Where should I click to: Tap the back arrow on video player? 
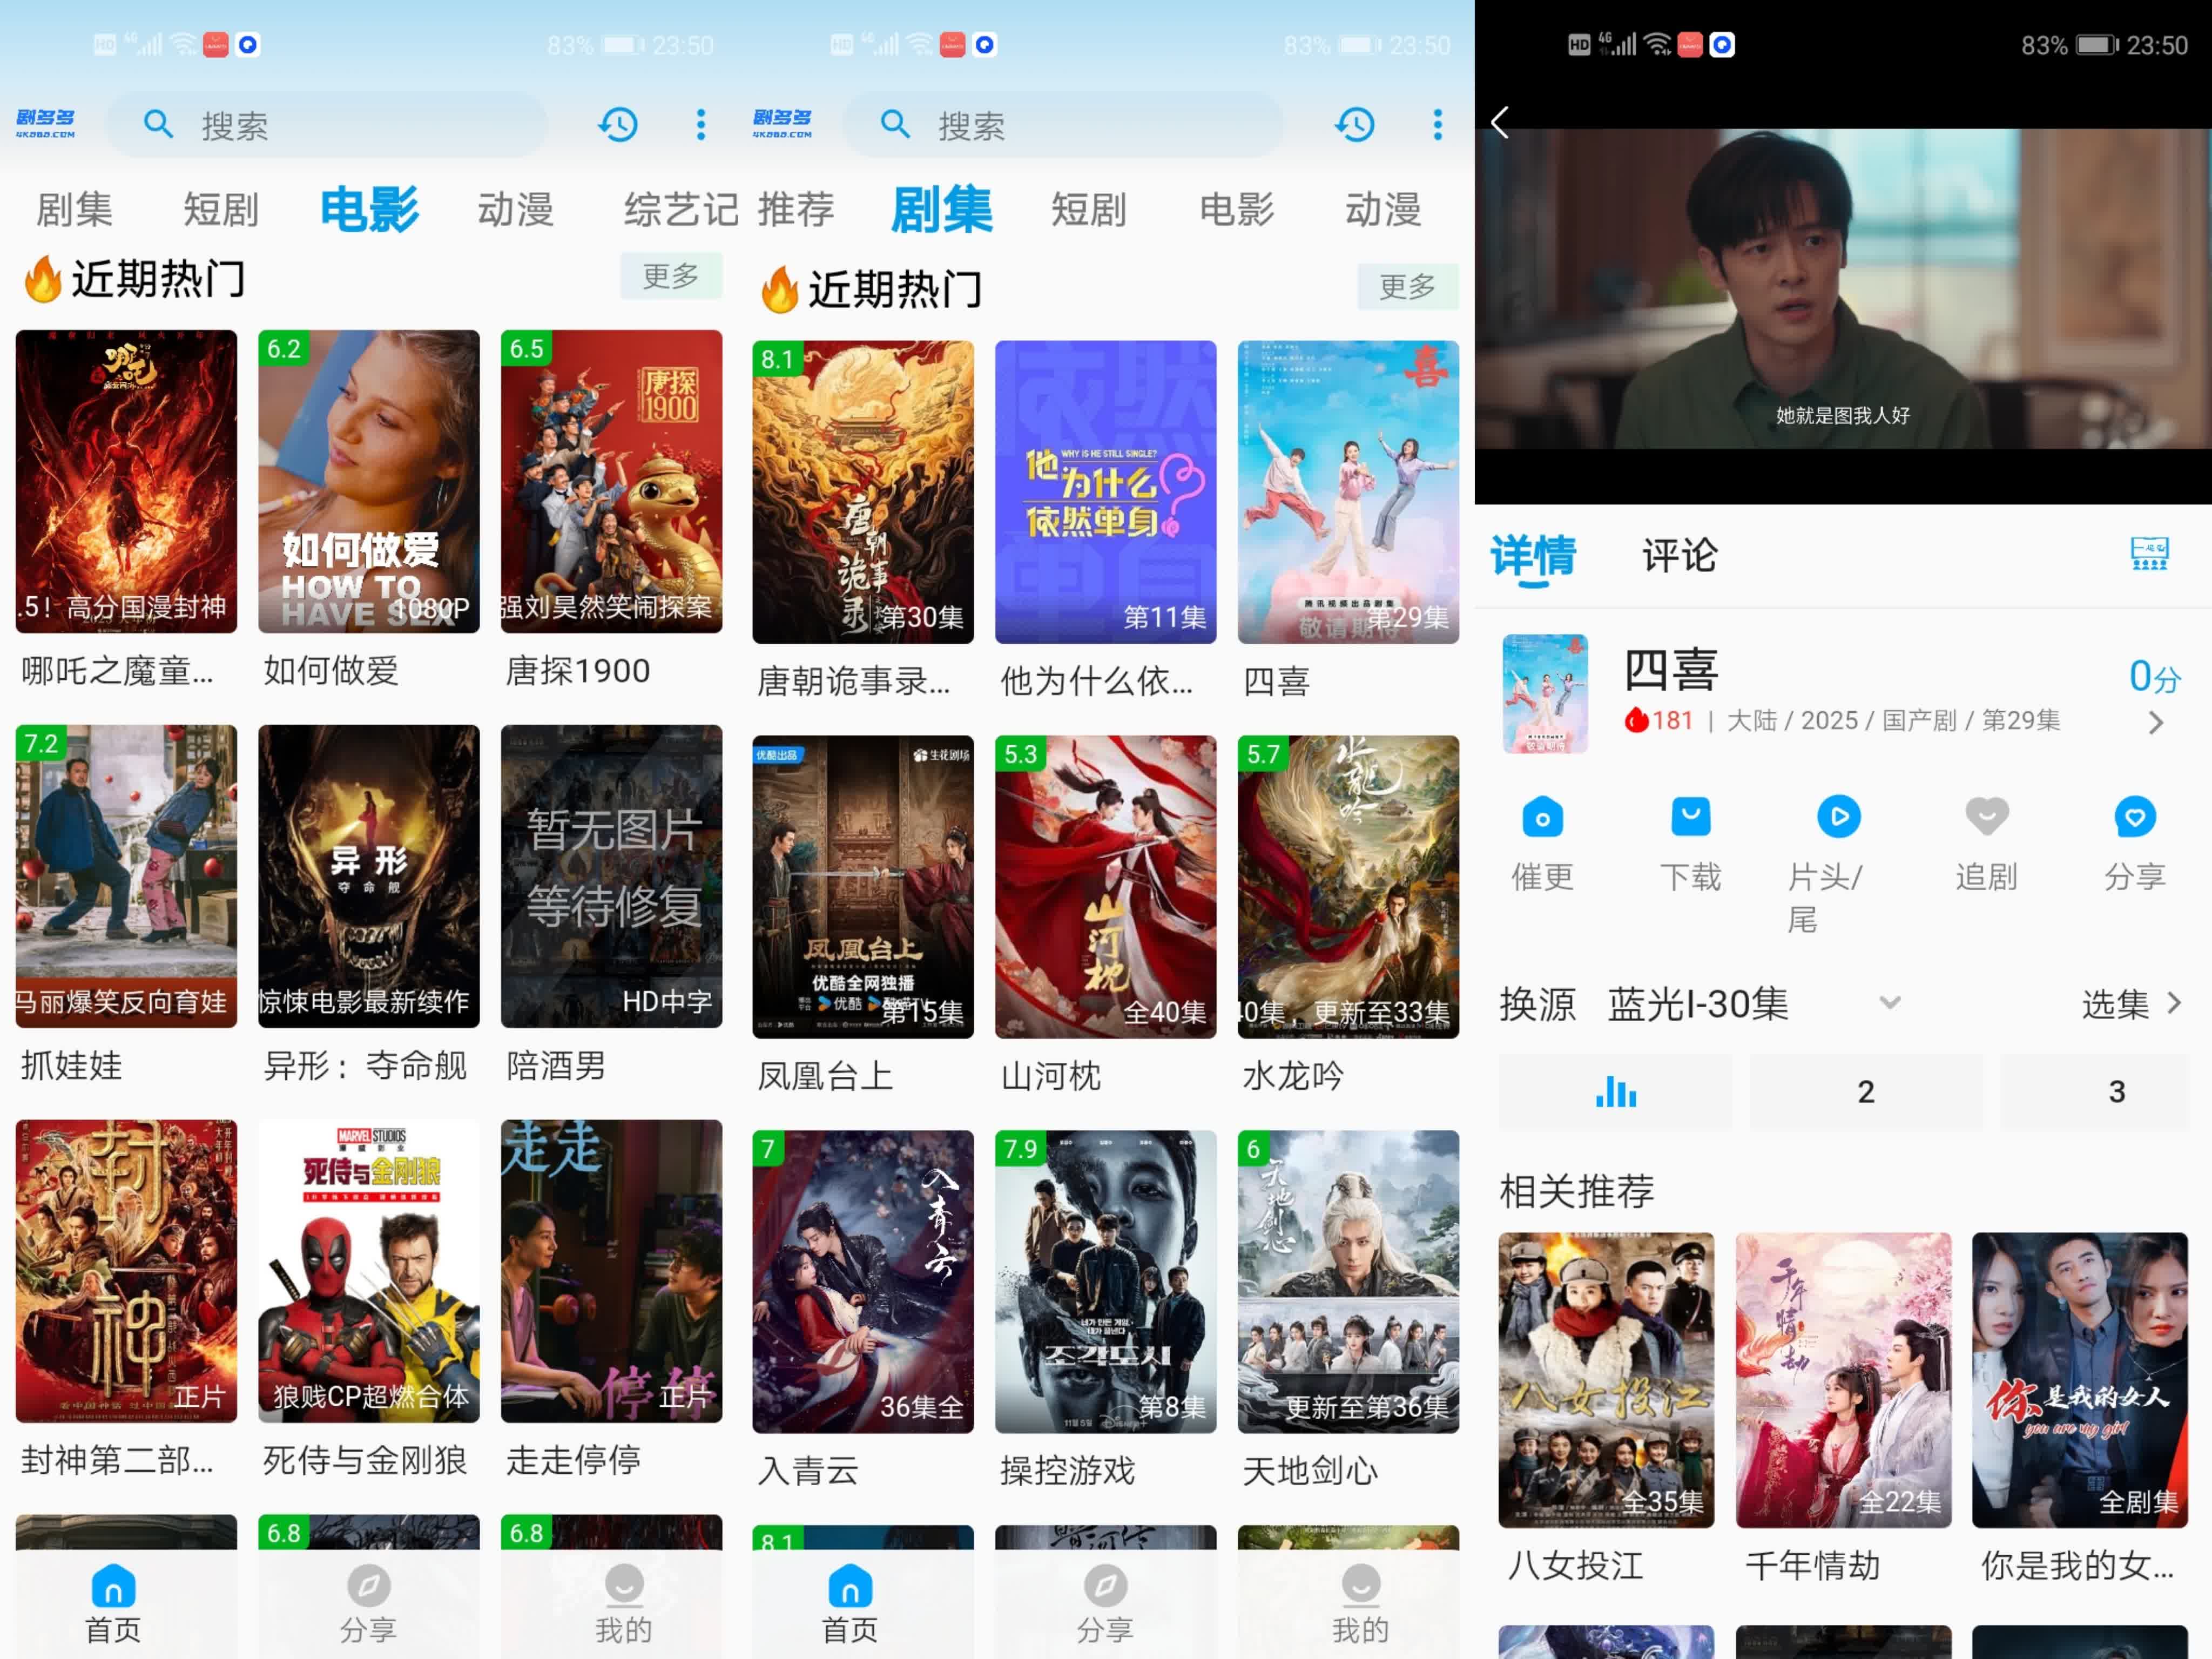click(x=1499, y=122)
